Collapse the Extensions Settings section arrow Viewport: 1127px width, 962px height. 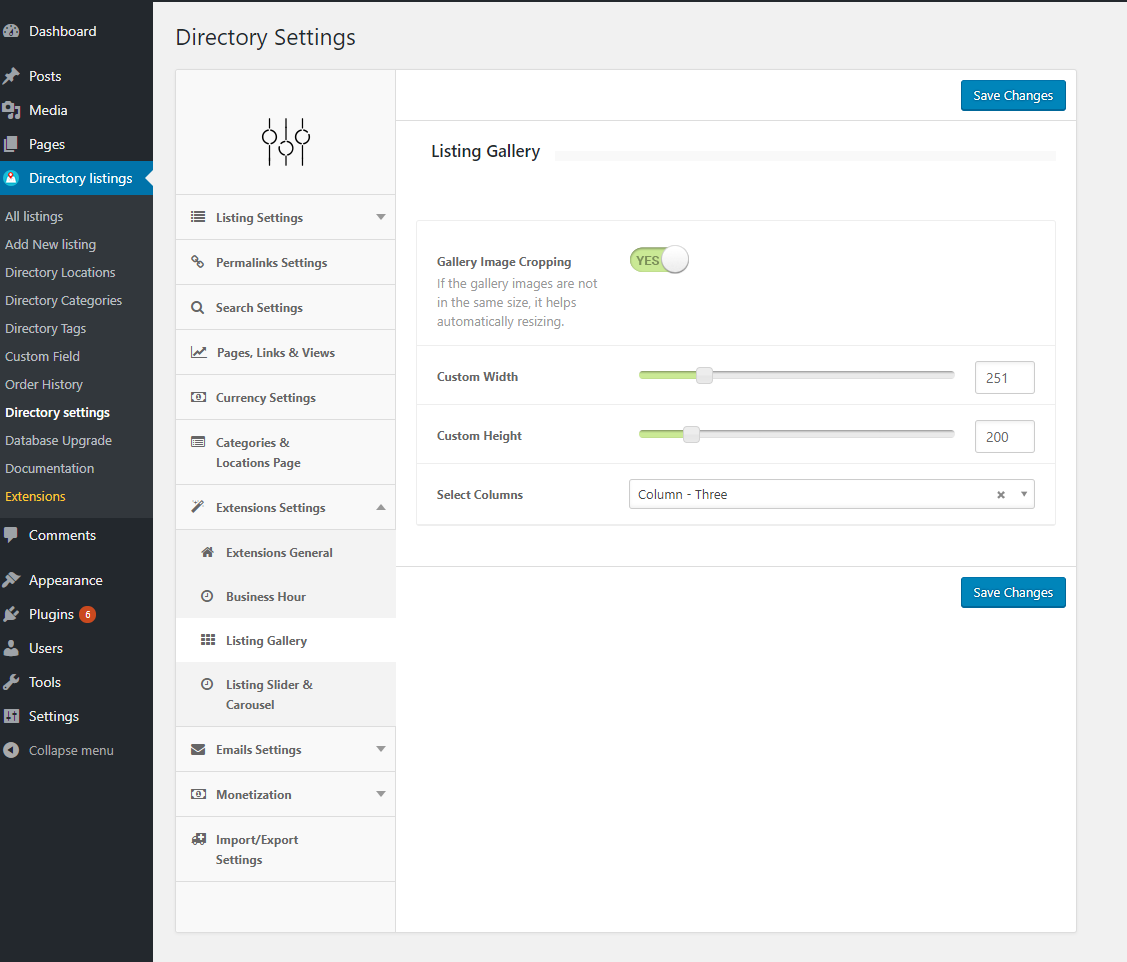[380, 508]
